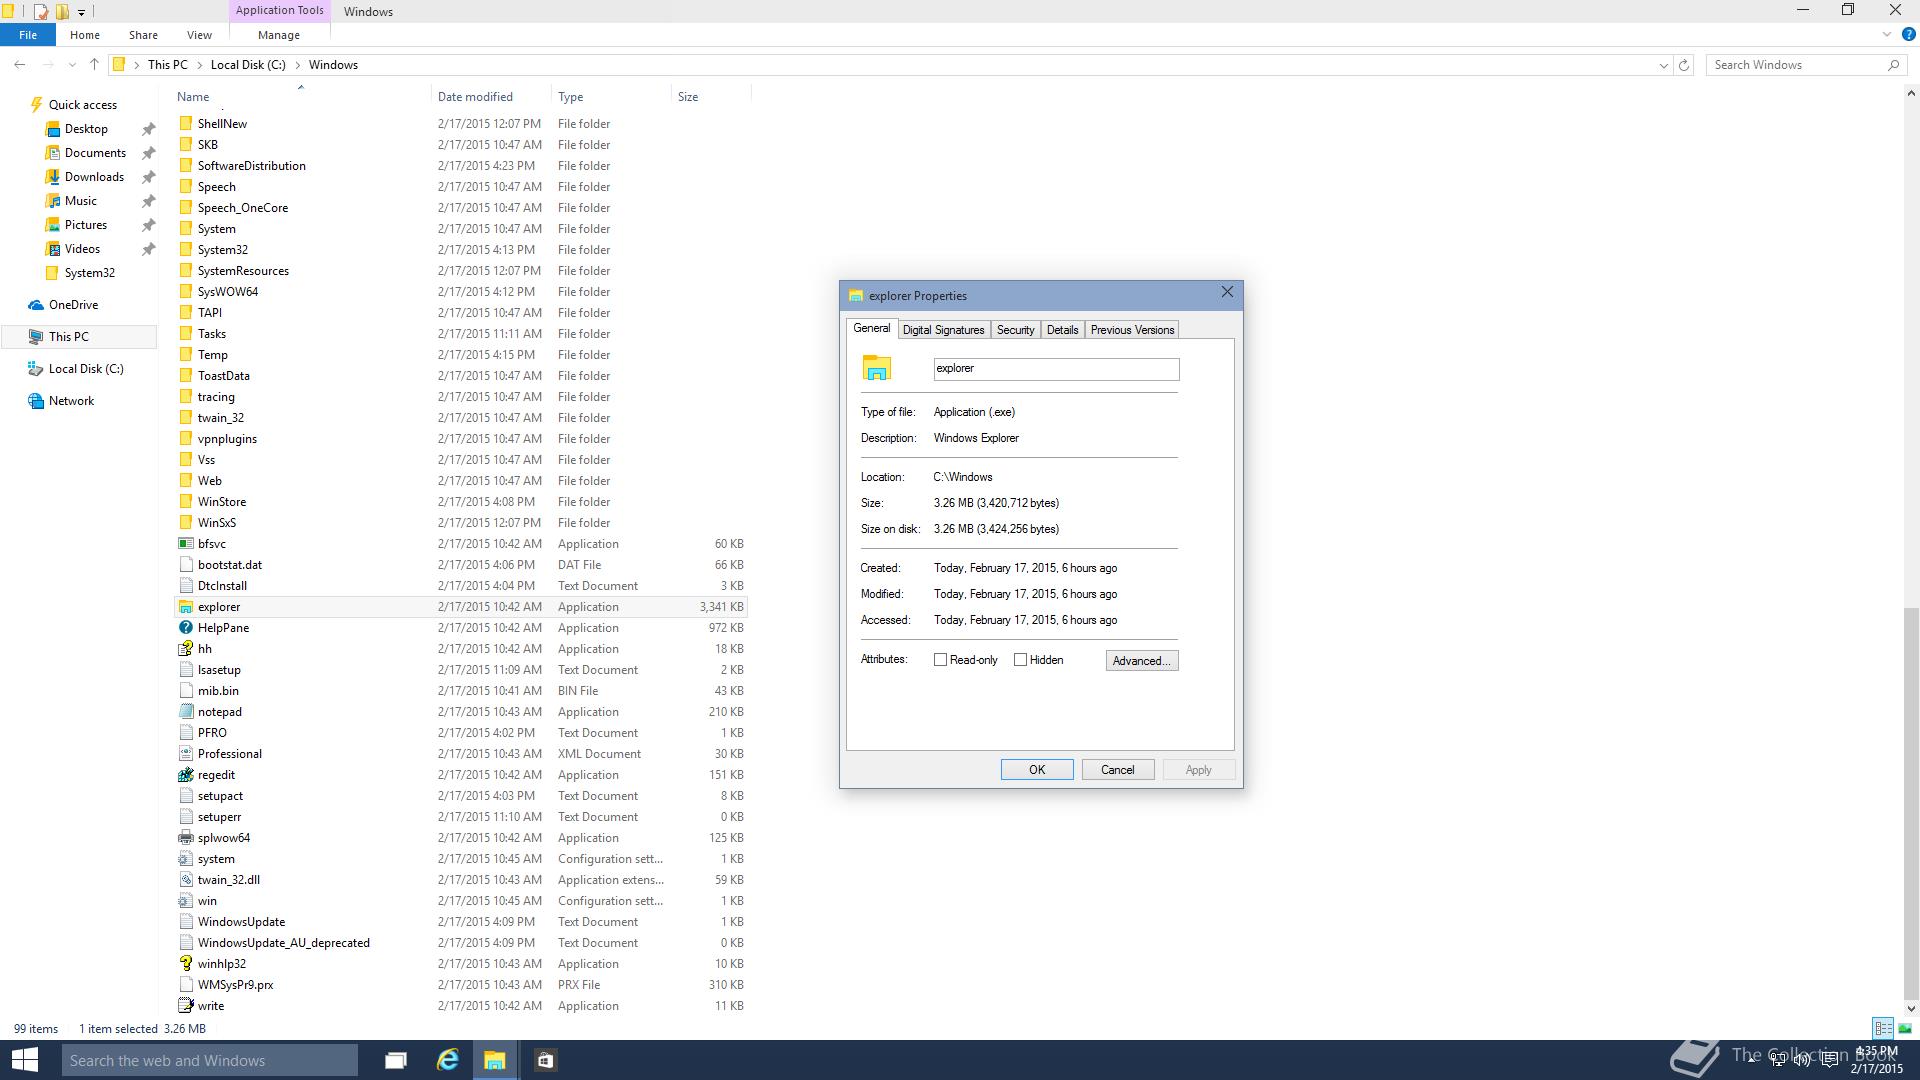Open the Previous Versions tab
The height and width of the screenshot is (1080, 1920).
1132,330
